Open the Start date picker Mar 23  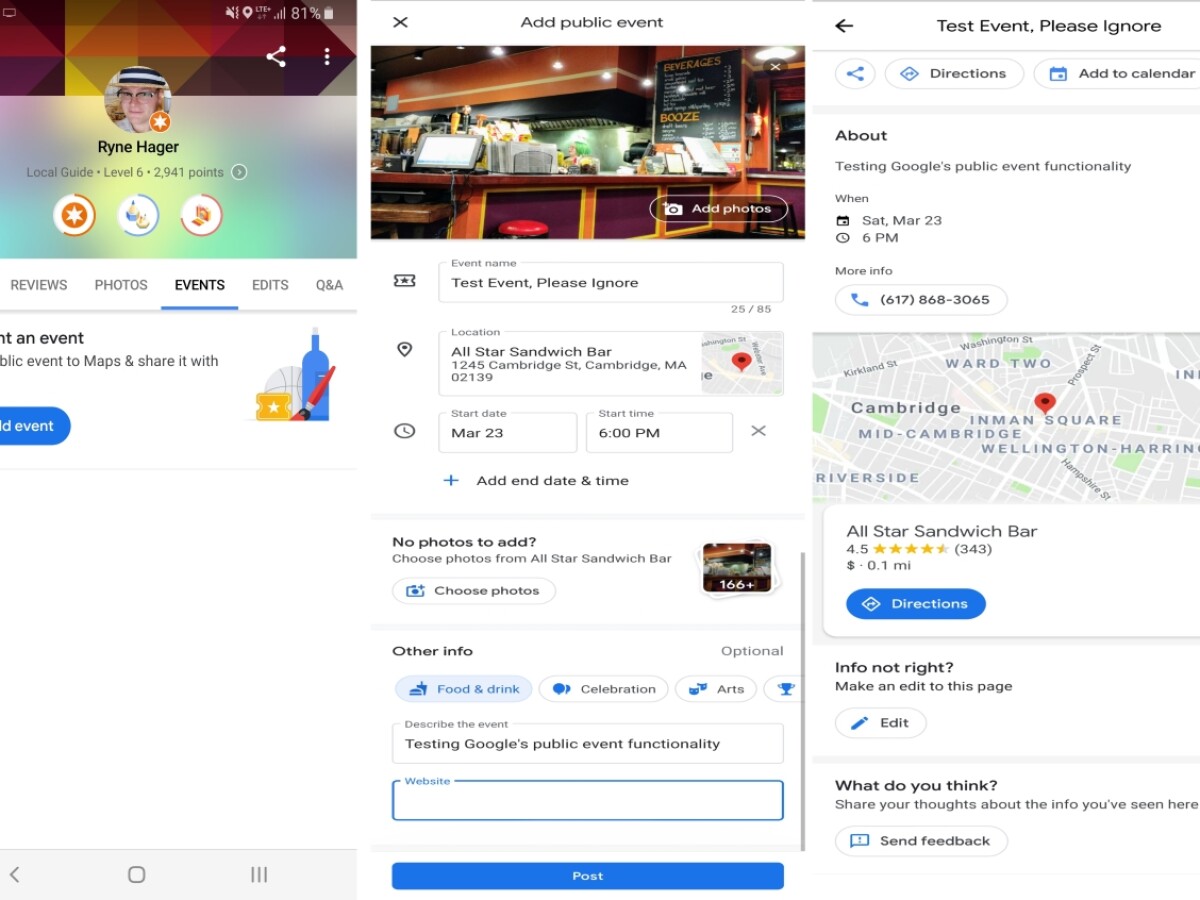[x=507, y=433]
